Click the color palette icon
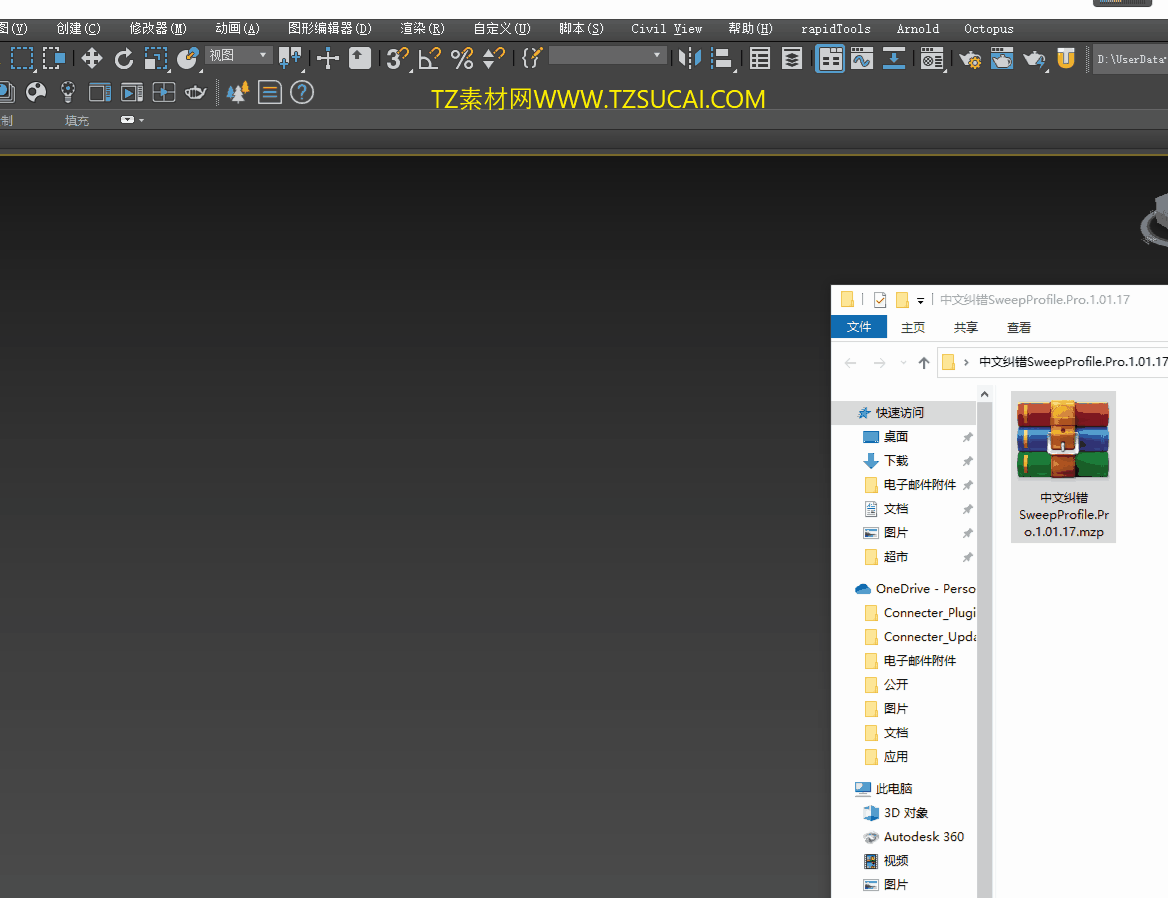Viewport: 1168px width, 898px height. point(36,92)
